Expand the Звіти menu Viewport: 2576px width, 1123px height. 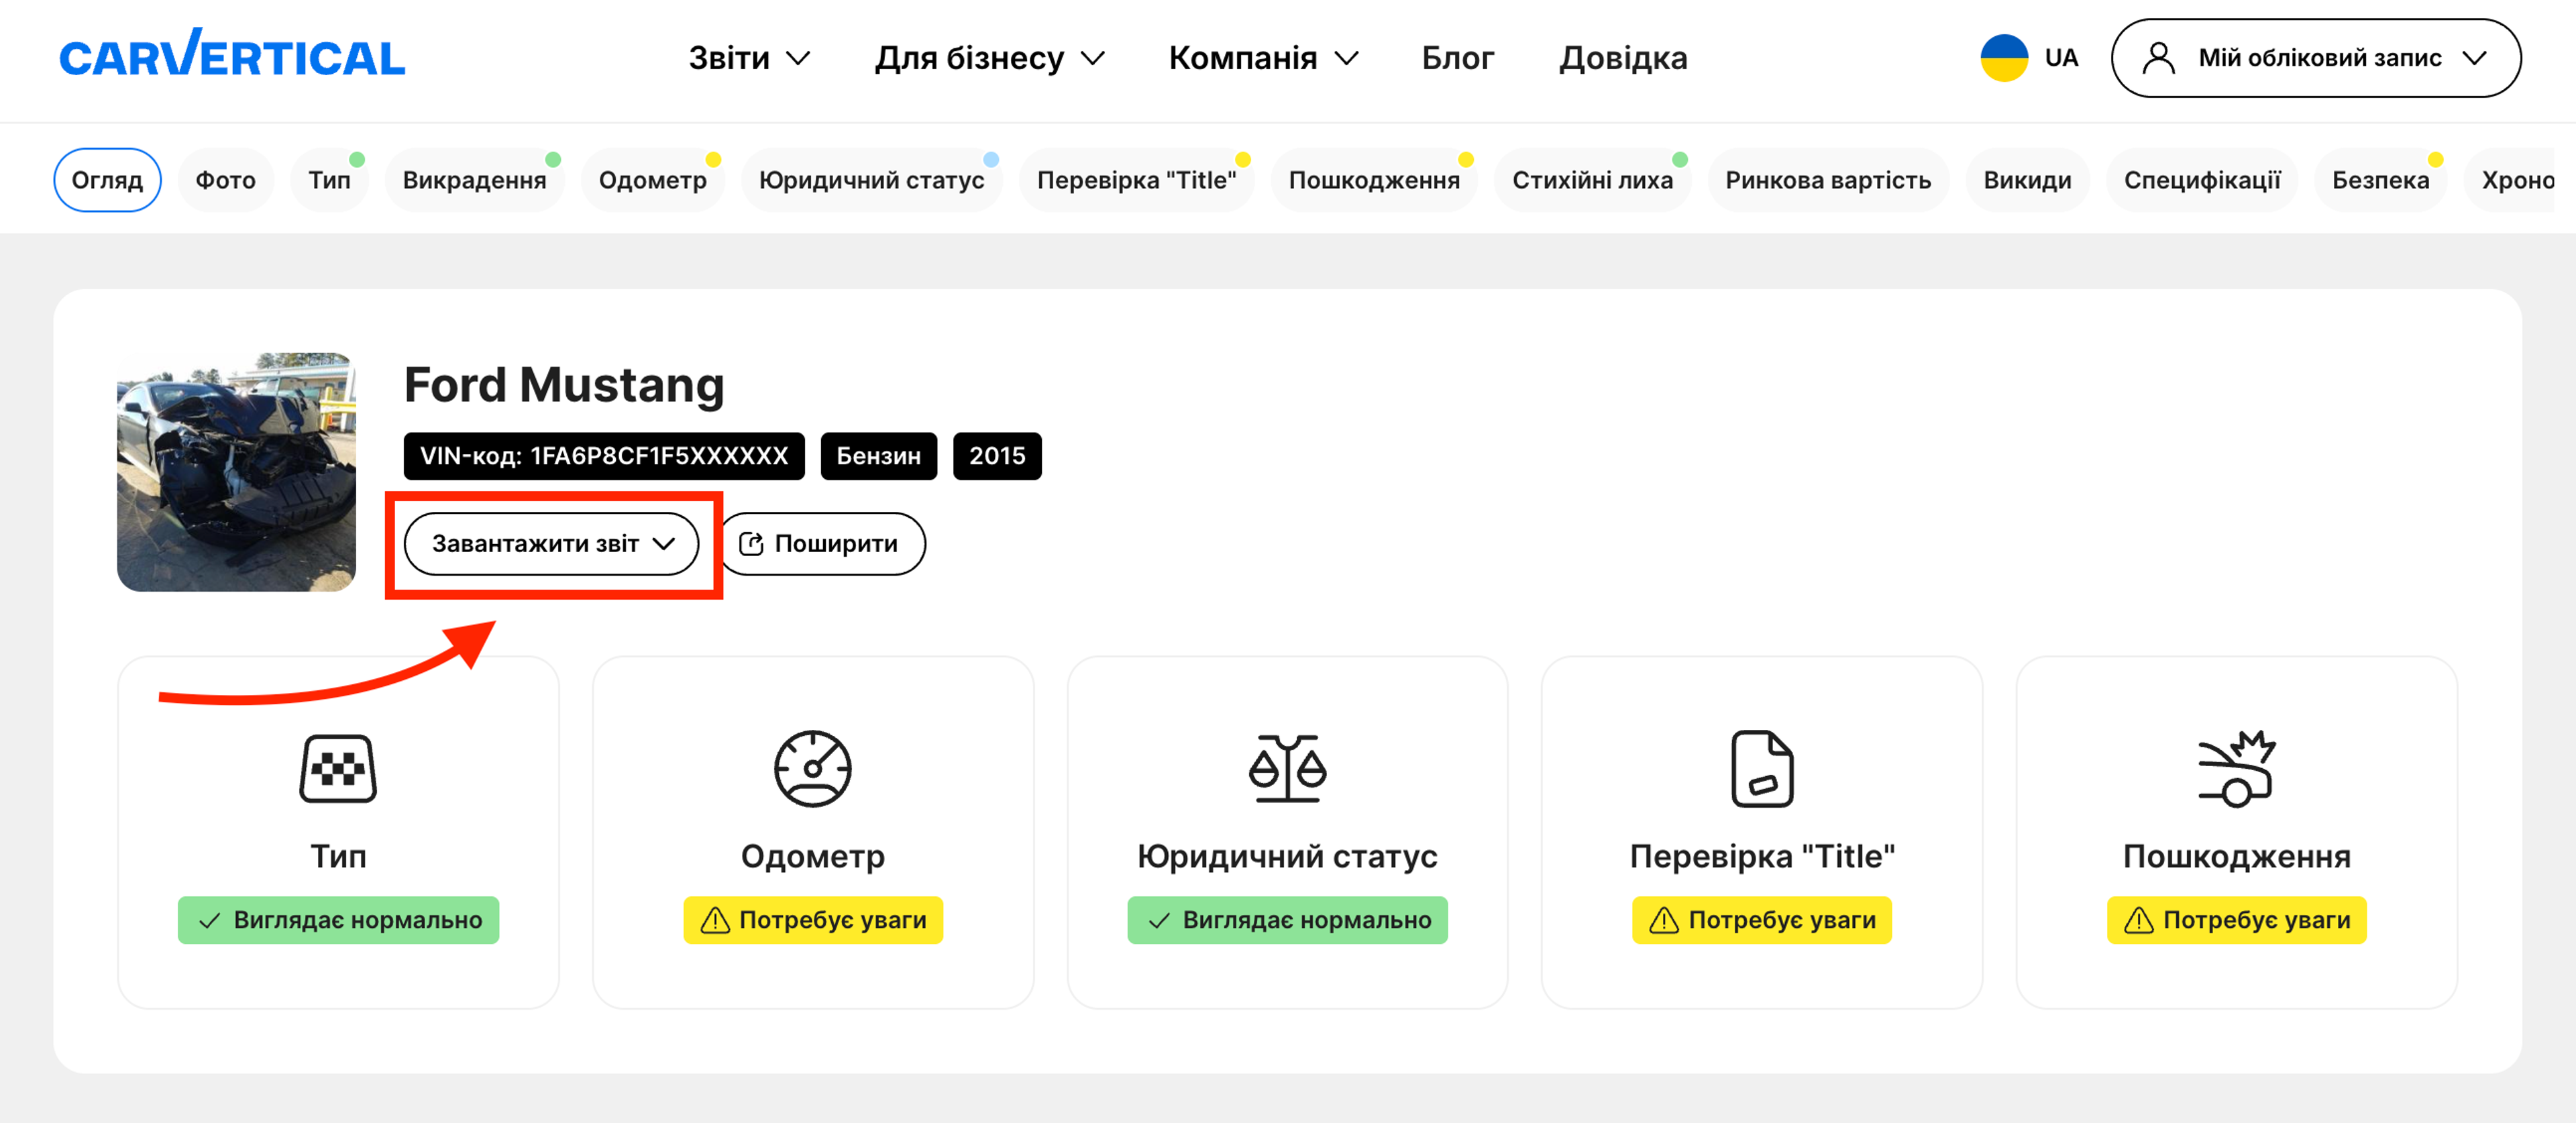749,58
